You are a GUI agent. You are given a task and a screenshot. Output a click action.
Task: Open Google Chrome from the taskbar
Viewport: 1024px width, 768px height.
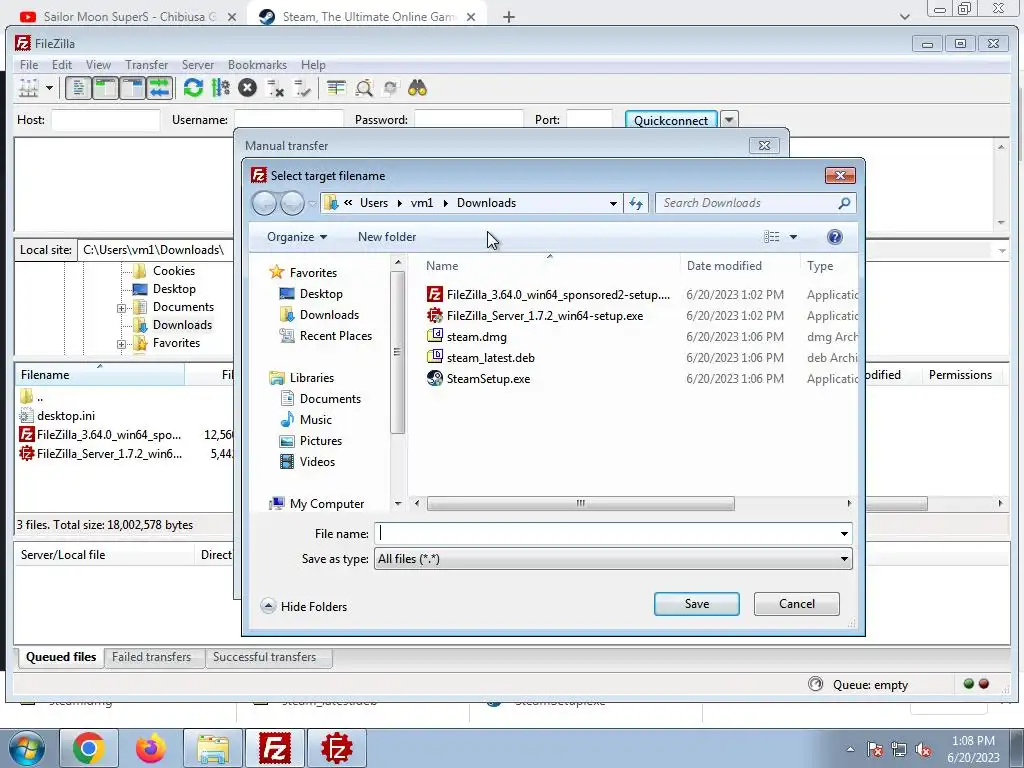pyautogui.click(x=89, y=748)
